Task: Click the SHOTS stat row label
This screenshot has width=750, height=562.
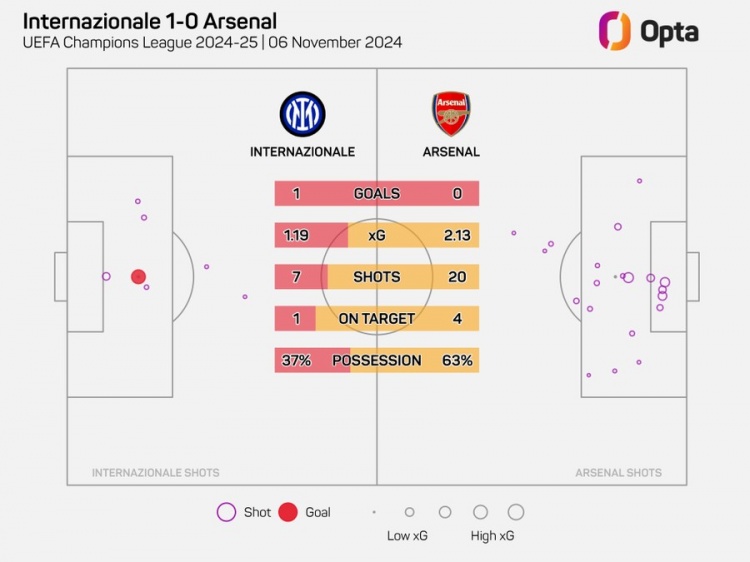Action: coord(377,277)
